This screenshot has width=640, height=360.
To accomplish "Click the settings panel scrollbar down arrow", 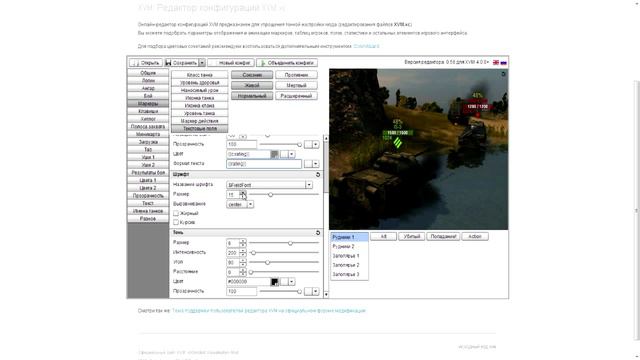I will pos(326,294).
